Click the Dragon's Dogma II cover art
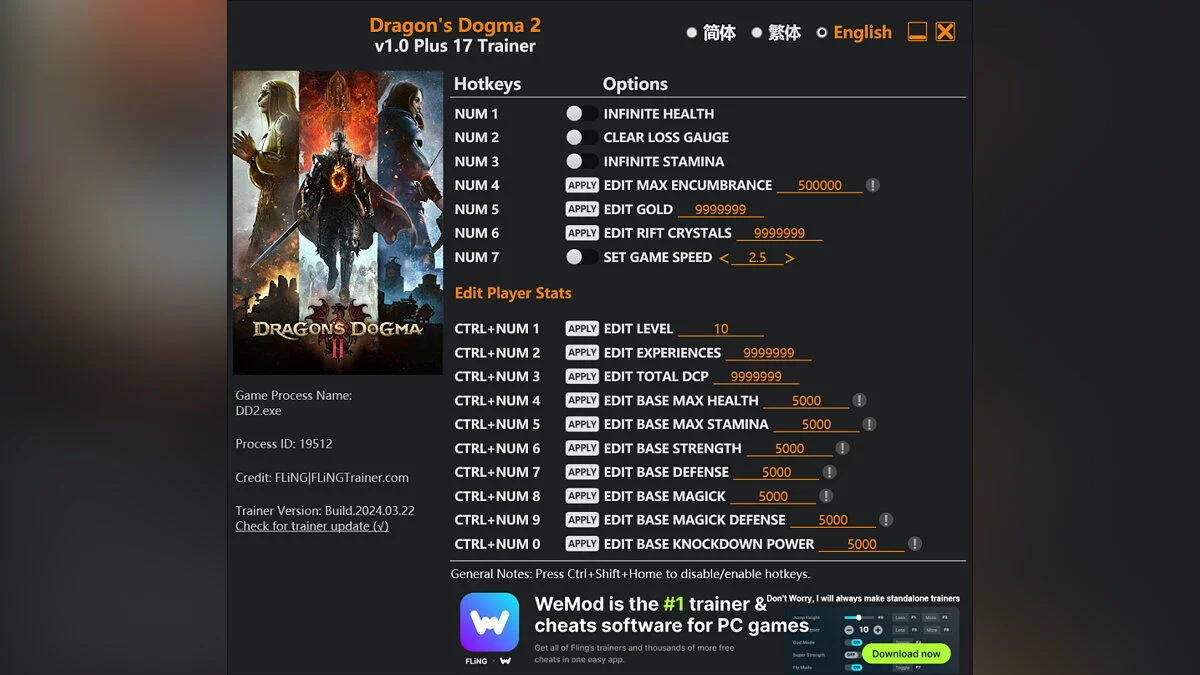 [338, 222]
